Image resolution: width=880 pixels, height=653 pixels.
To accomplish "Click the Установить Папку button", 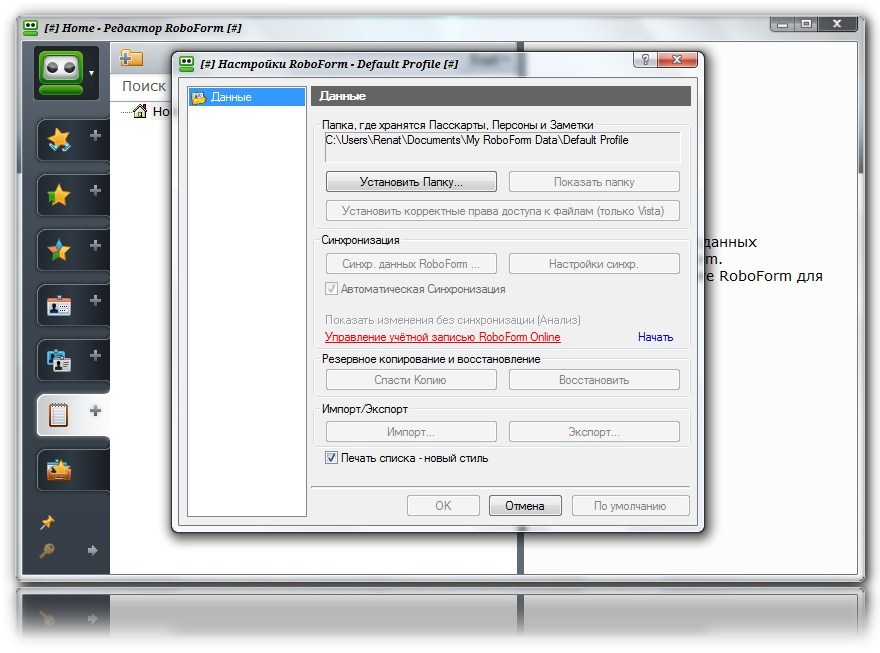I will point(411,182).
